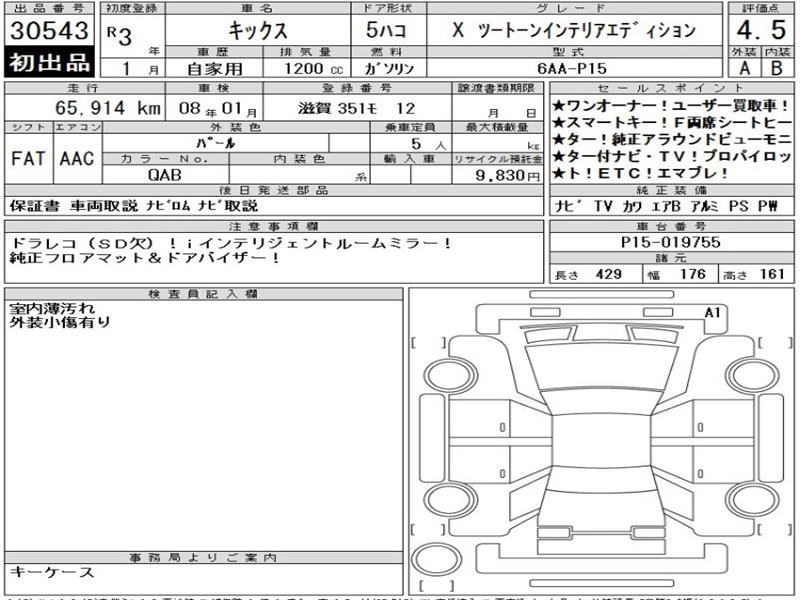Select the exterior grade A
Image resolution: width=800 pixels, height=600 pixels.
point(745,68)
